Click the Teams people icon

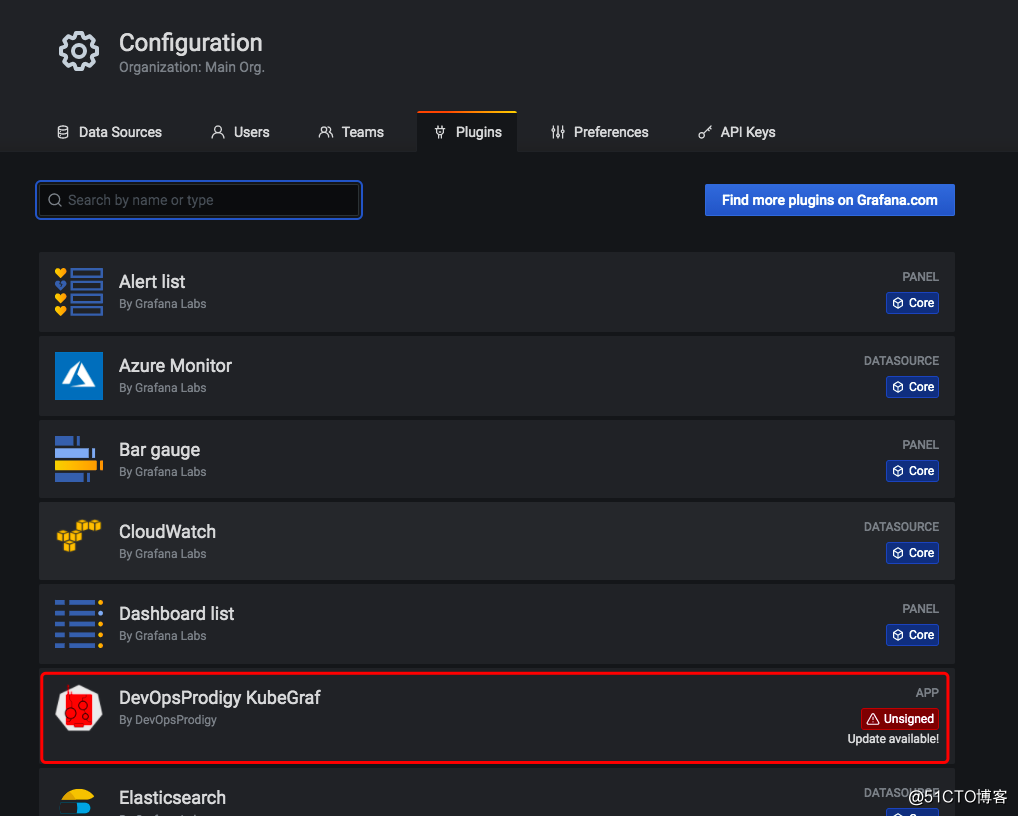[x=326, y=132]
